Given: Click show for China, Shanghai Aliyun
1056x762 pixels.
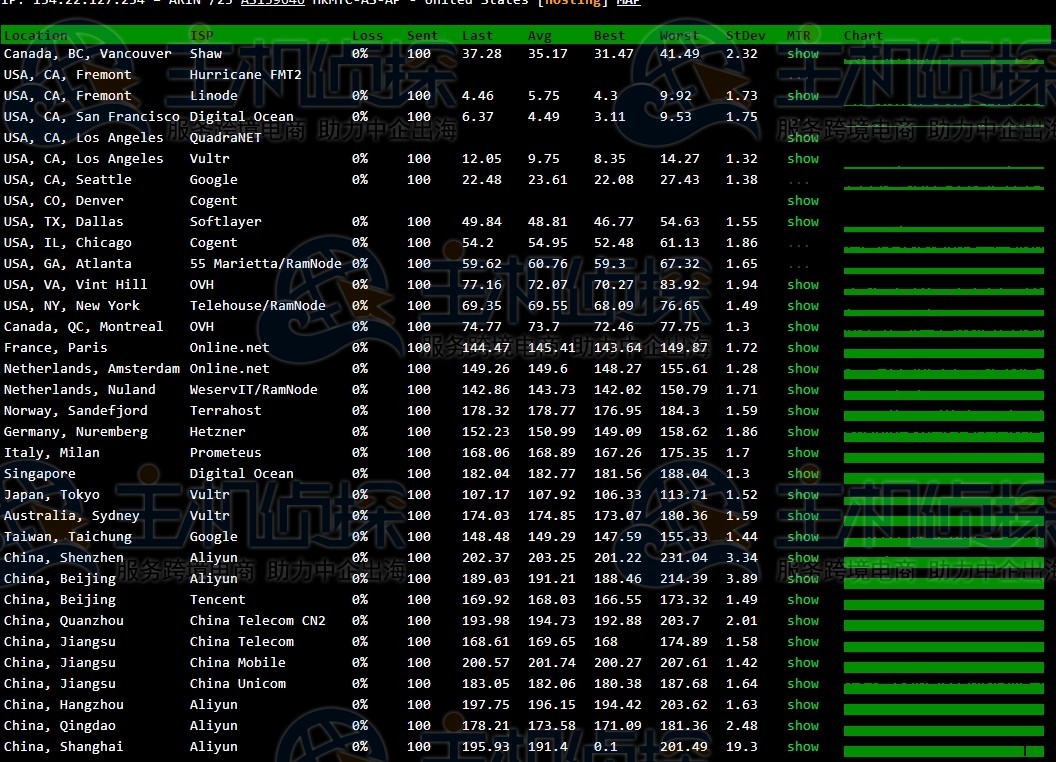Looking at the screenshot, I should [x=802, y=747].
